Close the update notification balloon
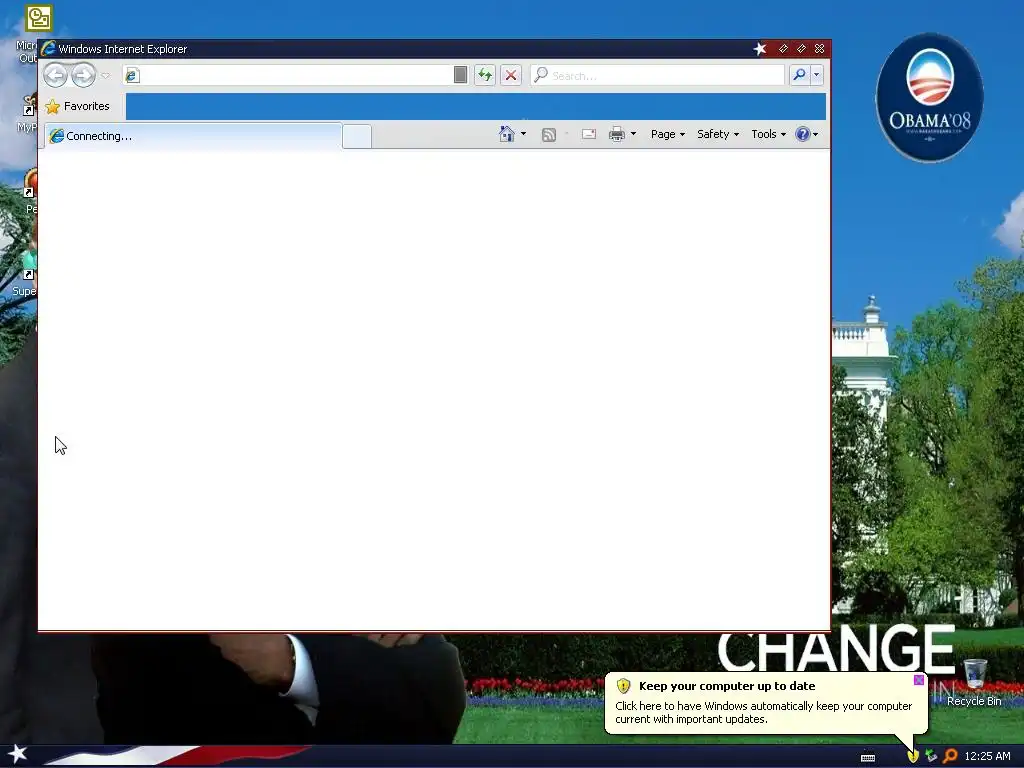 (x=918, y=680)
